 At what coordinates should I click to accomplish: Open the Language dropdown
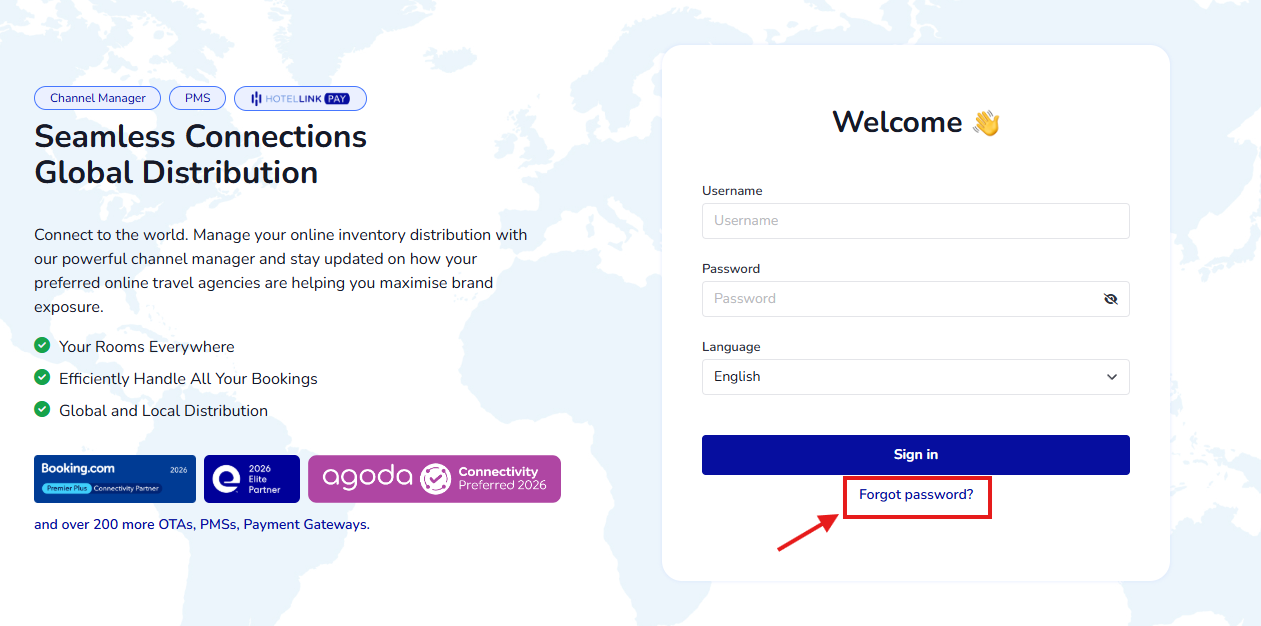[914, 377]
